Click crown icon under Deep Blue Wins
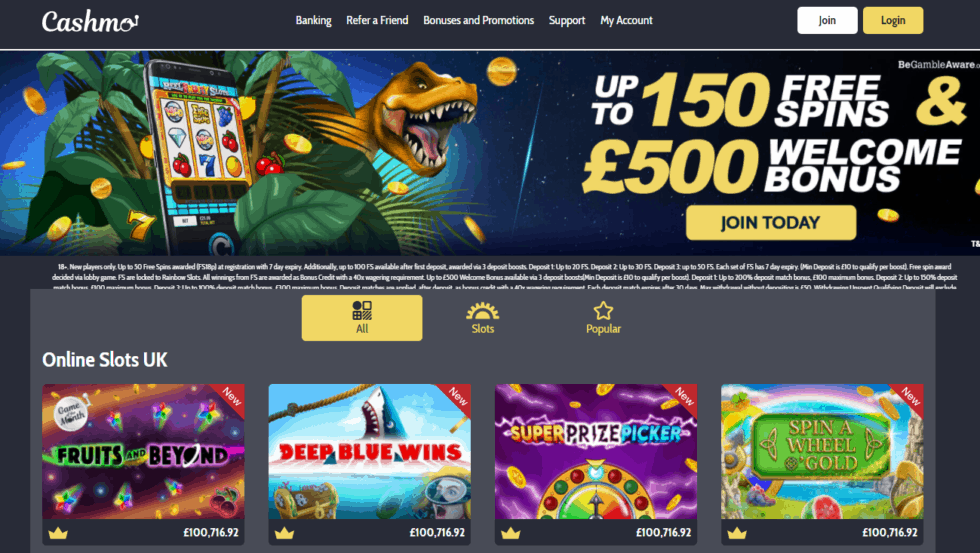 (x=284, y=533)
